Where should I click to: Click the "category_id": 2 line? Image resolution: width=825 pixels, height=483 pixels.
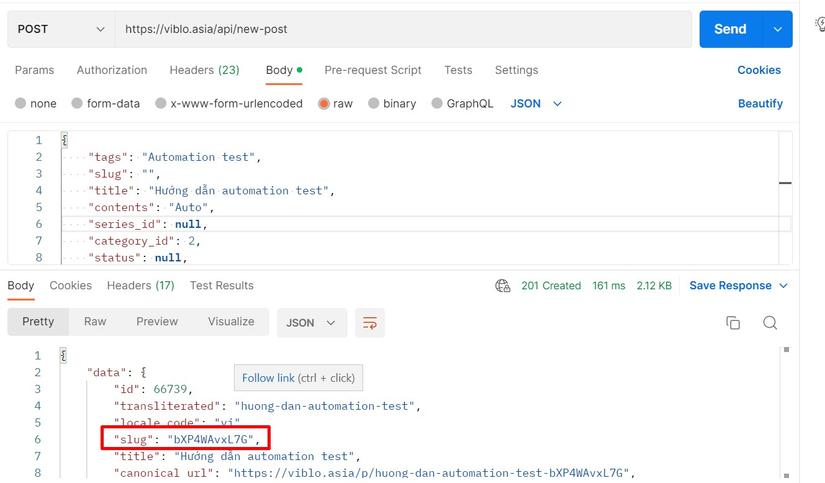[144, 241]
